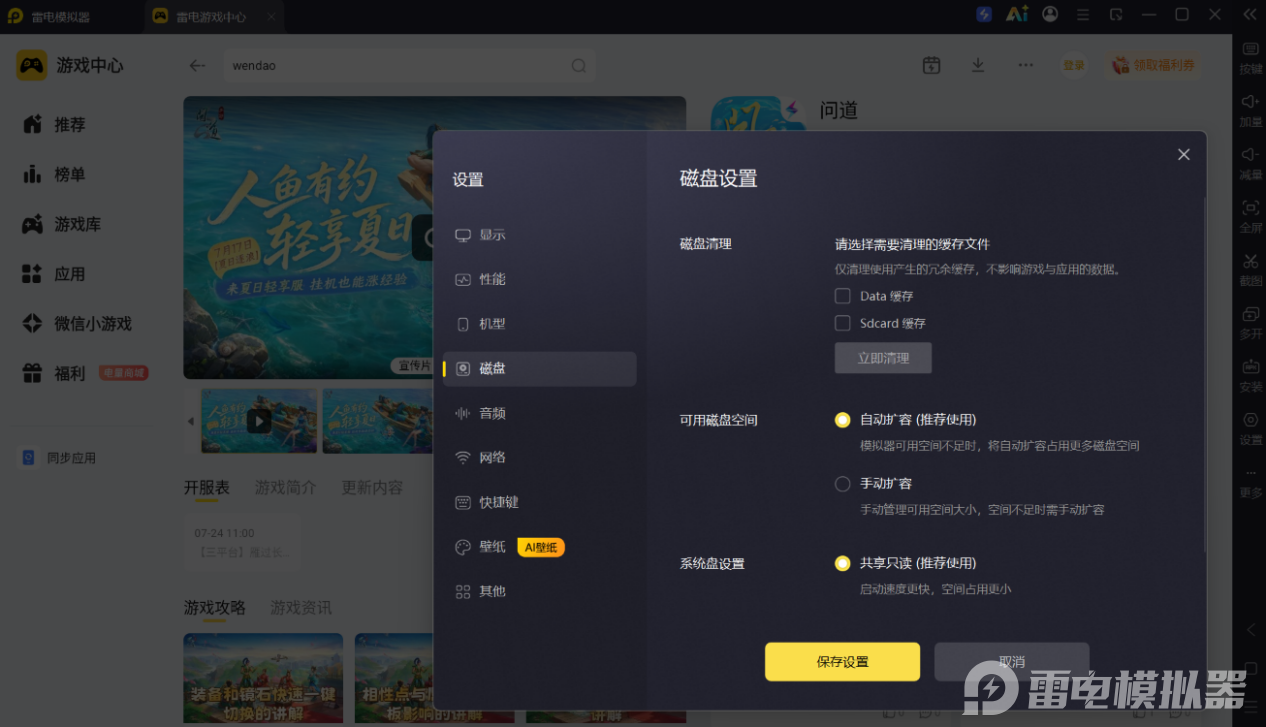Open Shortcuts (快捷键) settings category
This screenshot has height=727, width=1266.
coord(539,502)
